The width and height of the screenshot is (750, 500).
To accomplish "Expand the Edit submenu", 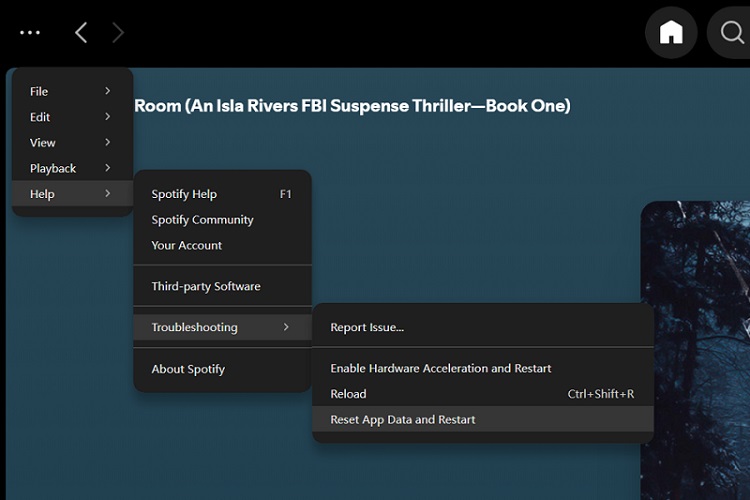I will click(72, 117).
